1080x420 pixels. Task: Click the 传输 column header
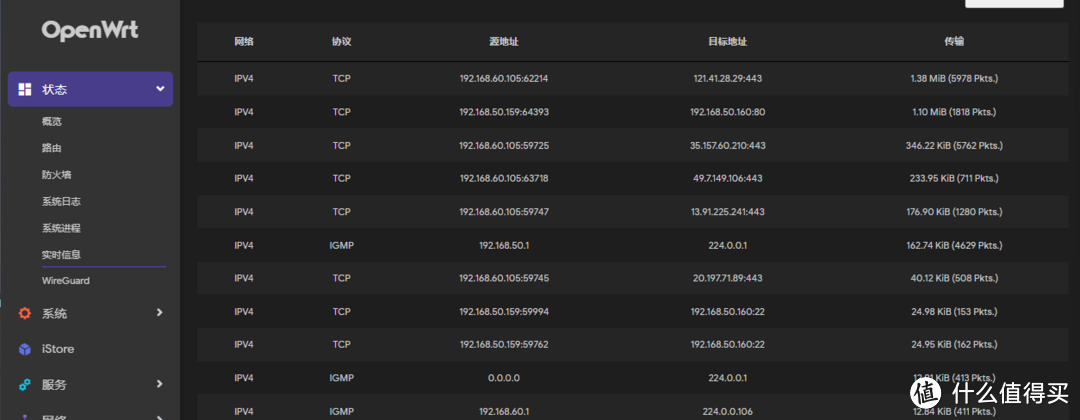click(x=955, y=42)
